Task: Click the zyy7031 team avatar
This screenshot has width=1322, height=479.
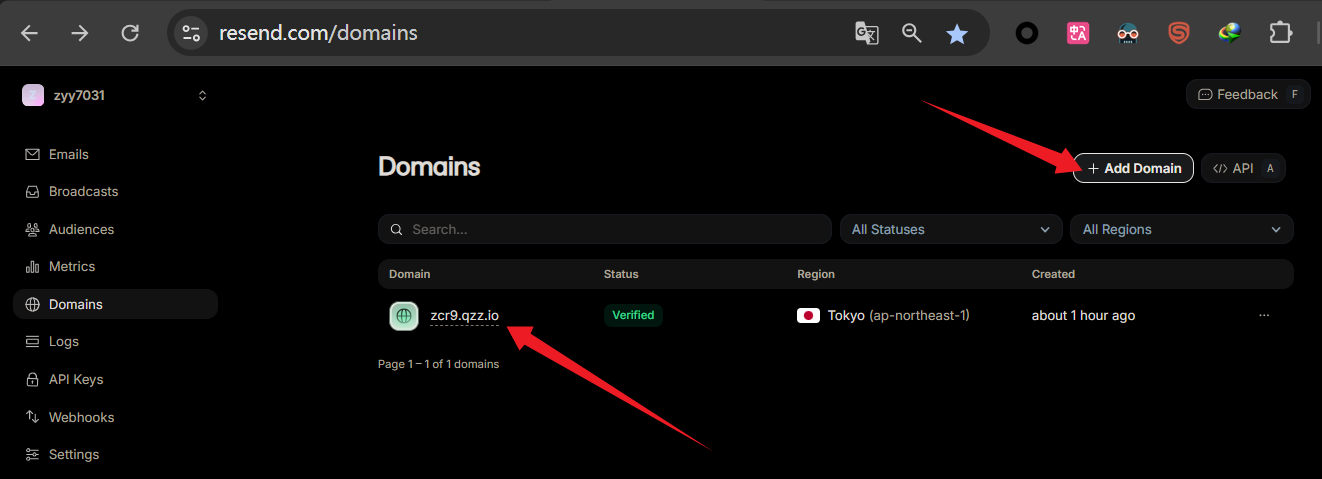Action: point(33,95)
